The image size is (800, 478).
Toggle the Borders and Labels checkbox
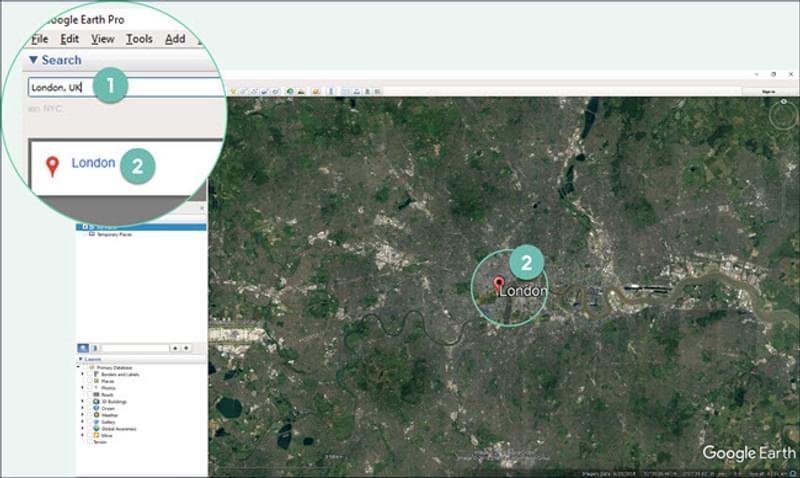click(88, 374)
